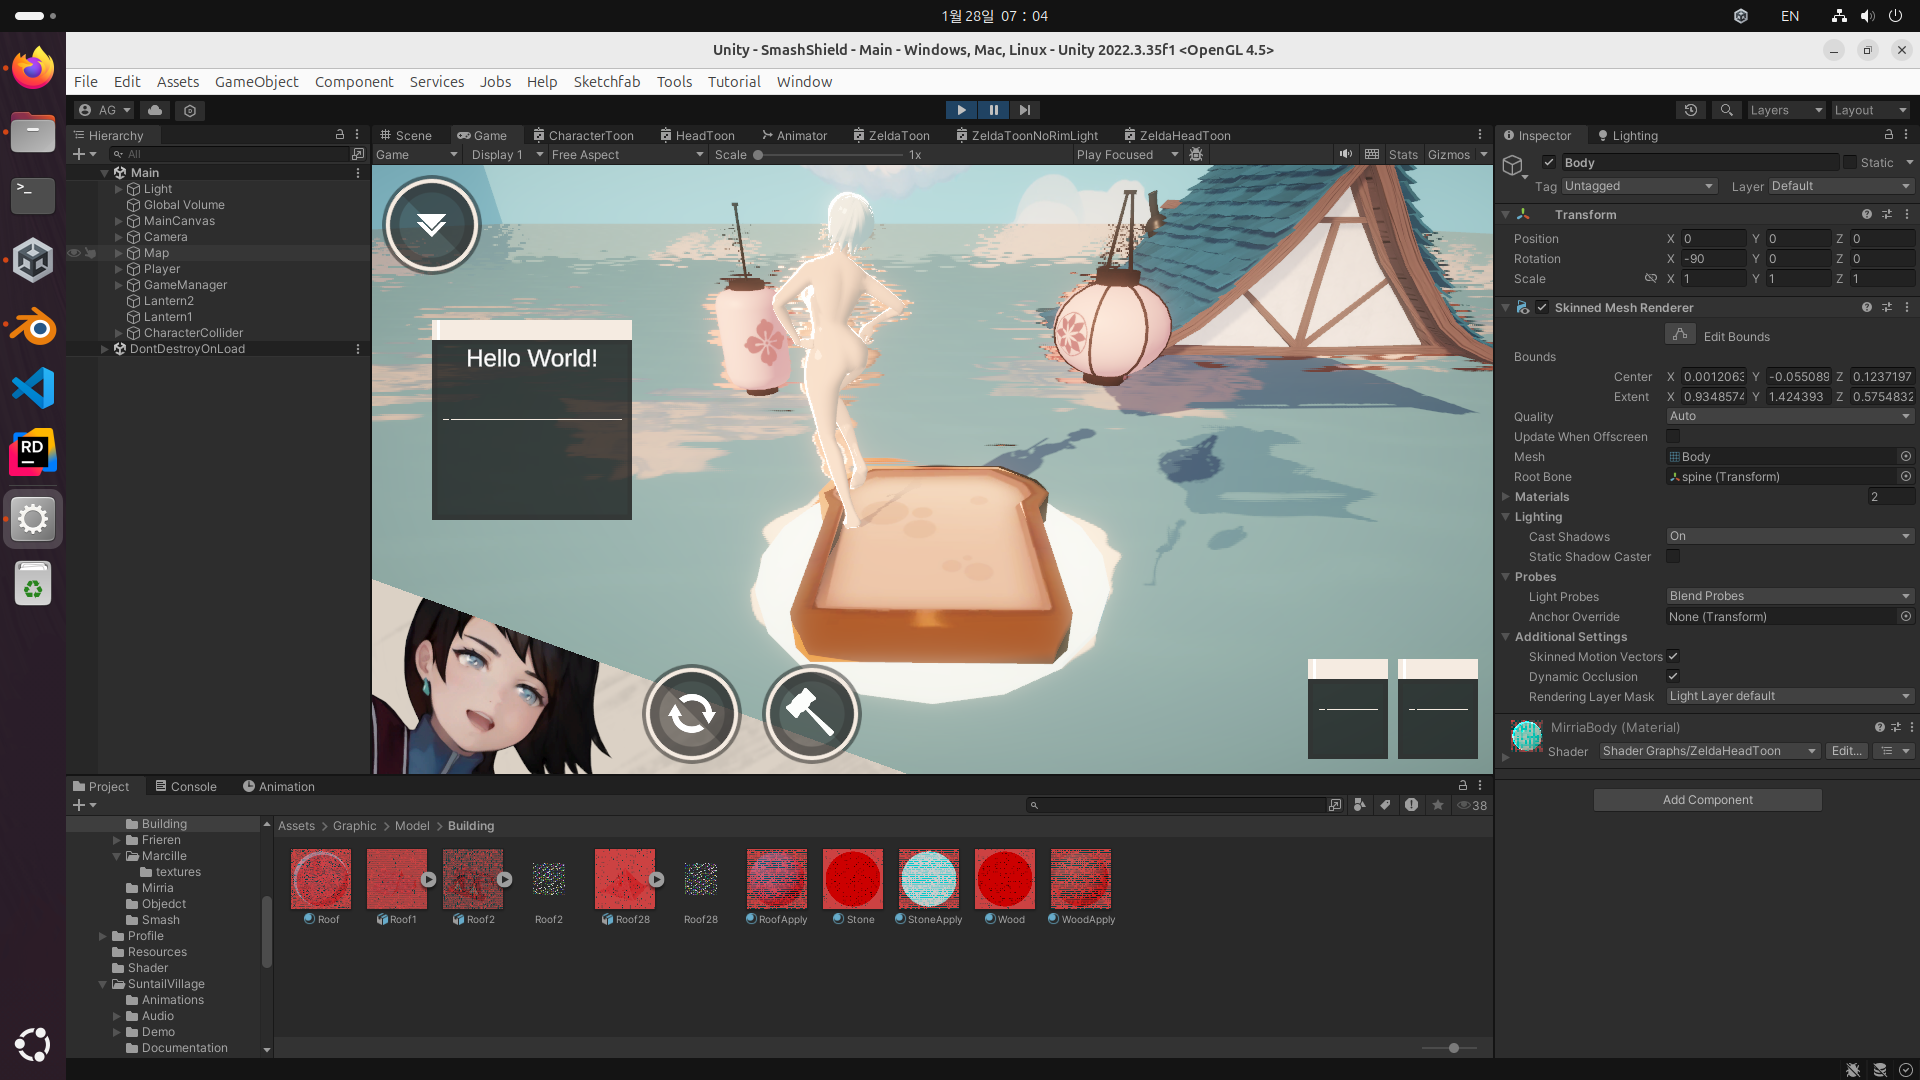Toggle Skinned Mesh Renderer enabled checkbox

point(1542,307)
